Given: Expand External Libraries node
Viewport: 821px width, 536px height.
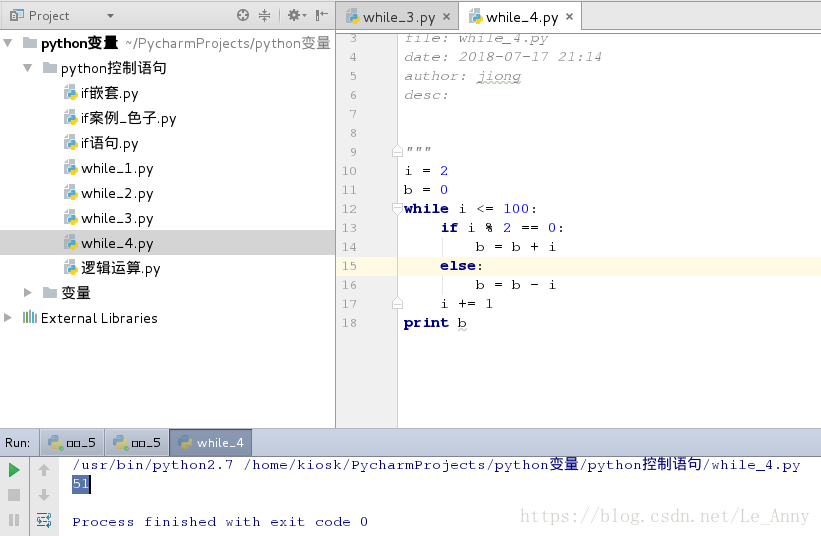Looking at the screenshot, I should coord(7,317).
